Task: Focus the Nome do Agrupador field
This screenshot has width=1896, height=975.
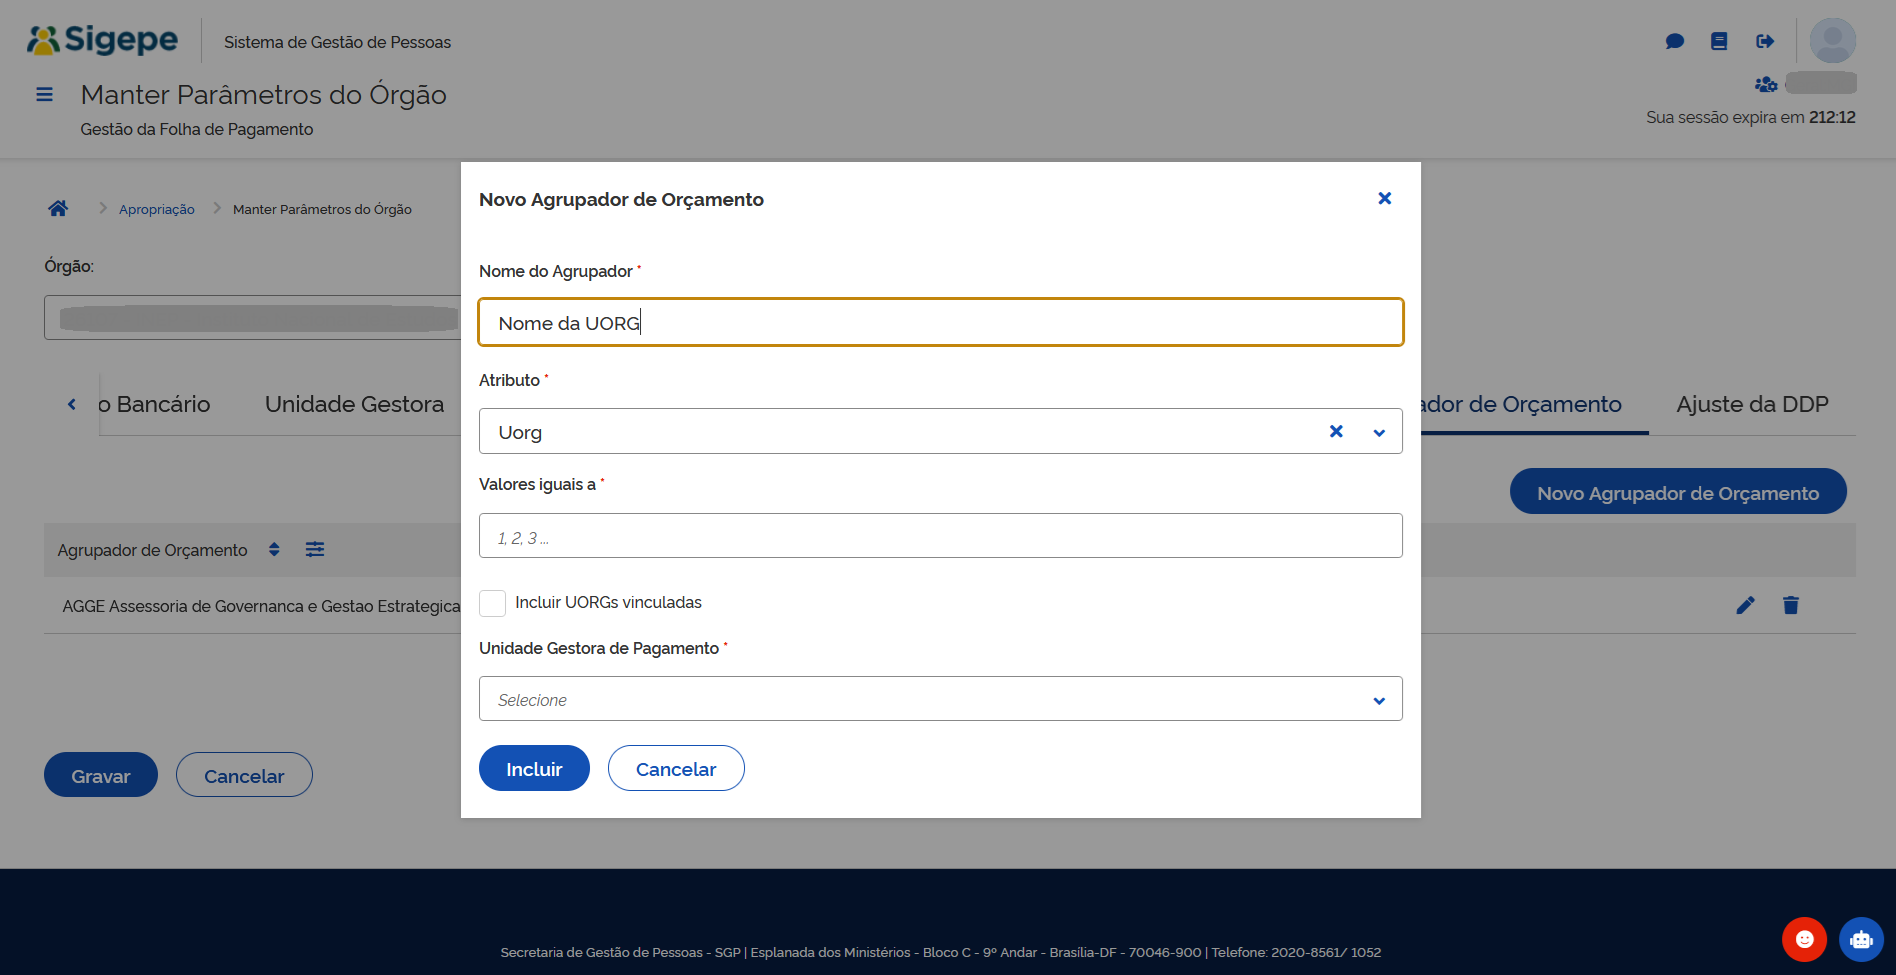Action: coord(940,322)
